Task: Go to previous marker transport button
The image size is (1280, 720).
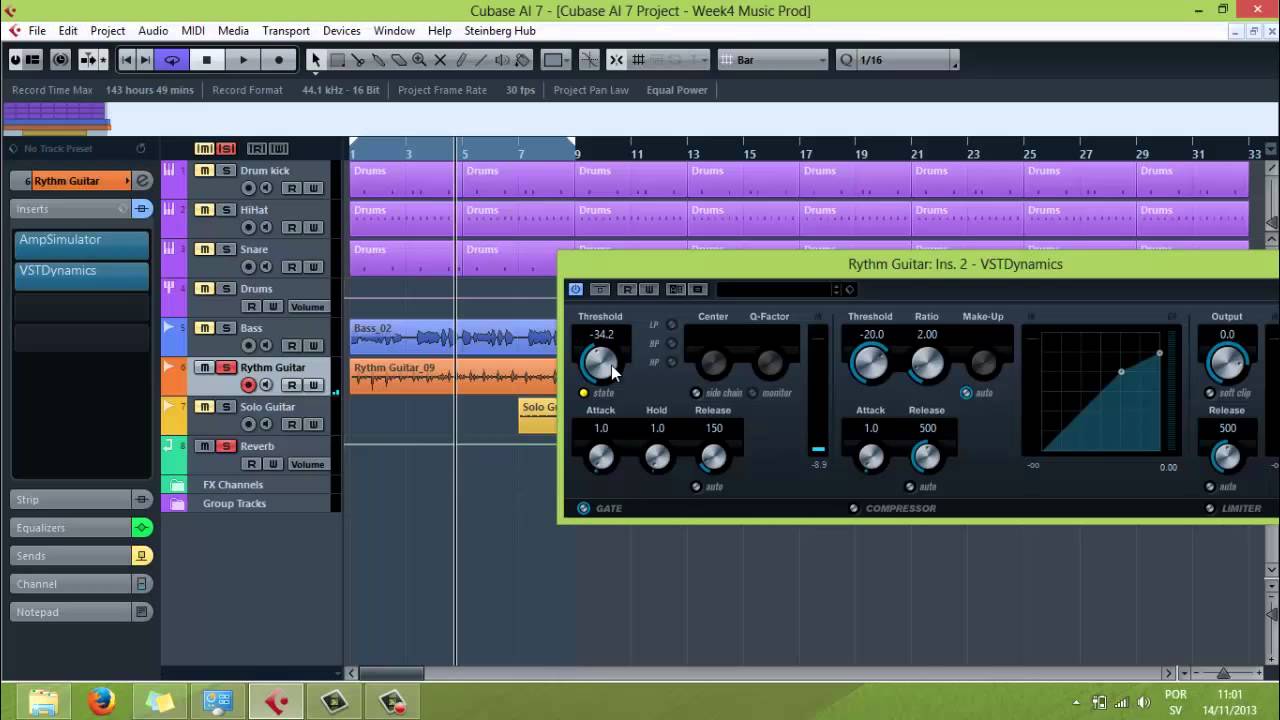Action: (x=127, y=60)
